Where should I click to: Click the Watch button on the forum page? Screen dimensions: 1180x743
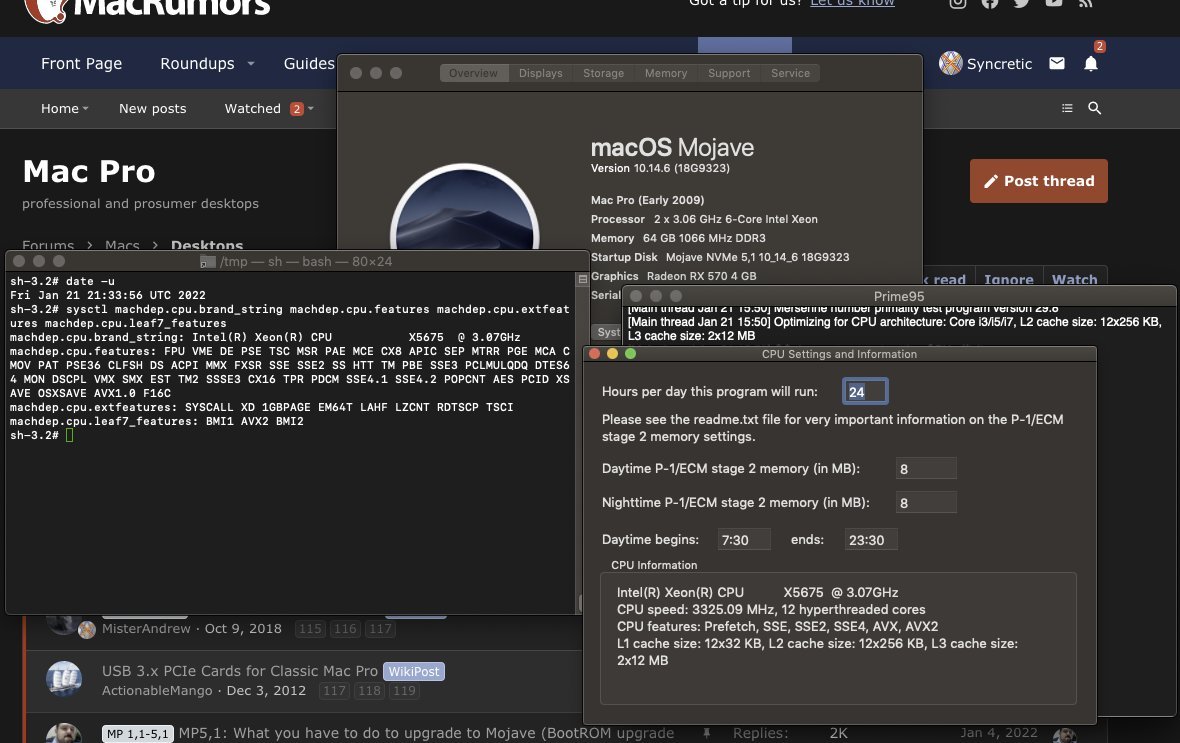point(1075,277)
